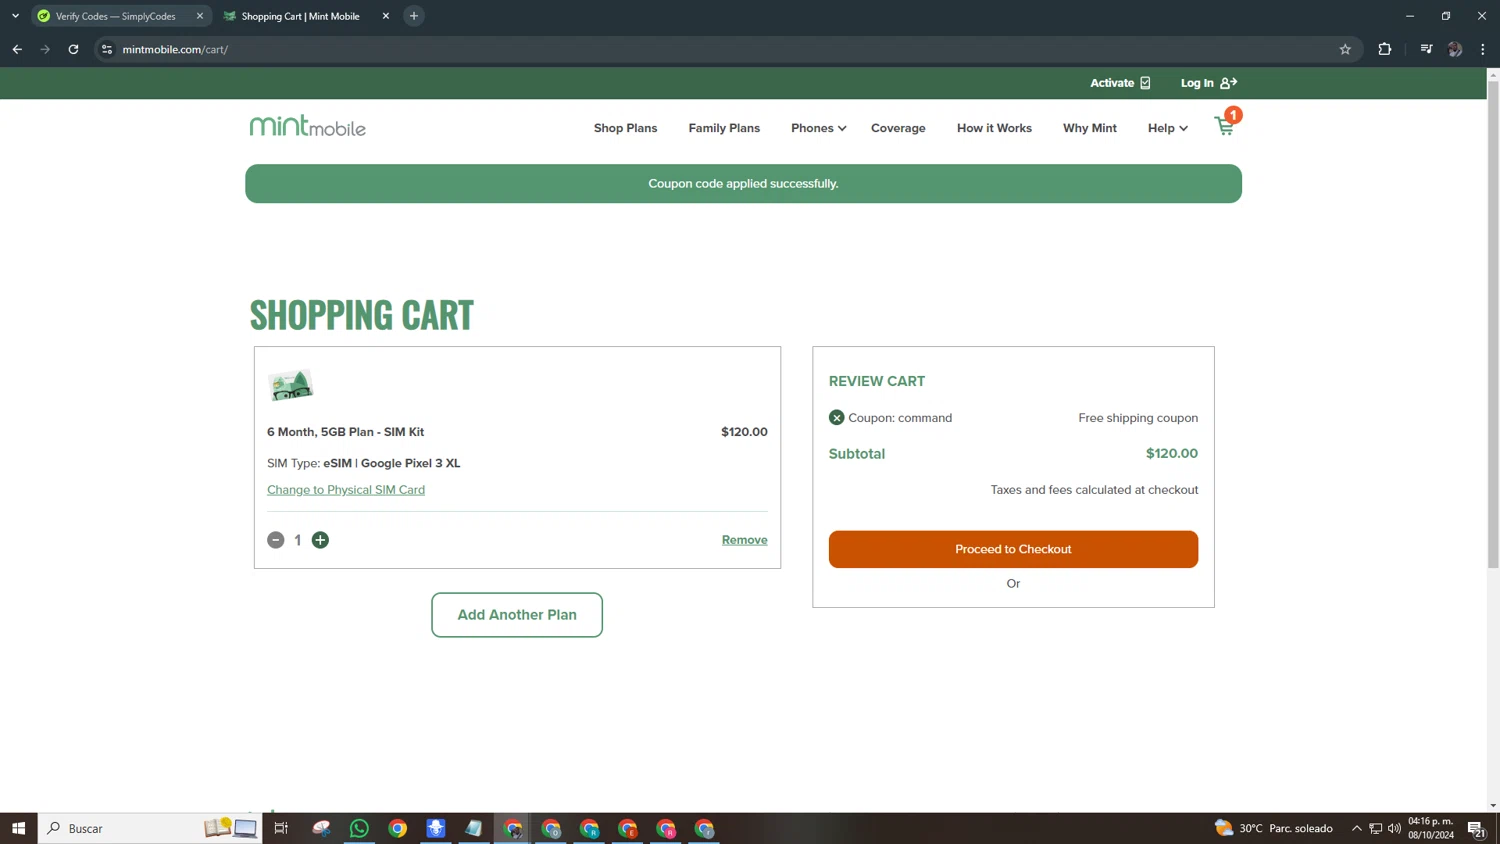Go back to the previous page

(17, 49)
